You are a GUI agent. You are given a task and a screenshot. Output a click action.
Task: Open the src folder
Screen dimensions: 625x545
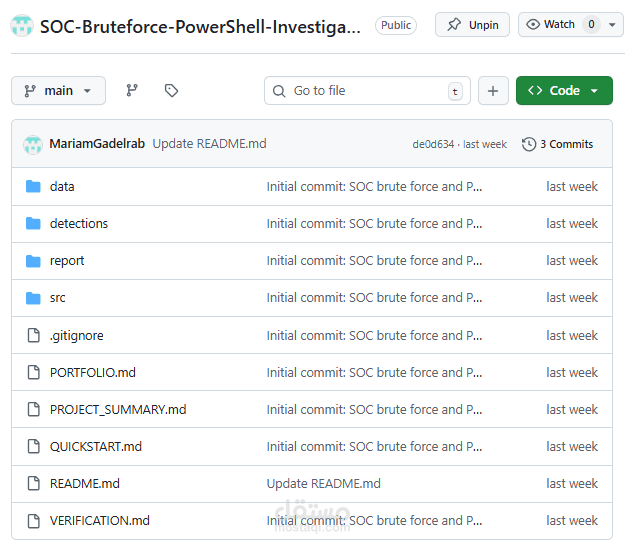pyautogui.click(x=57, y=298)
